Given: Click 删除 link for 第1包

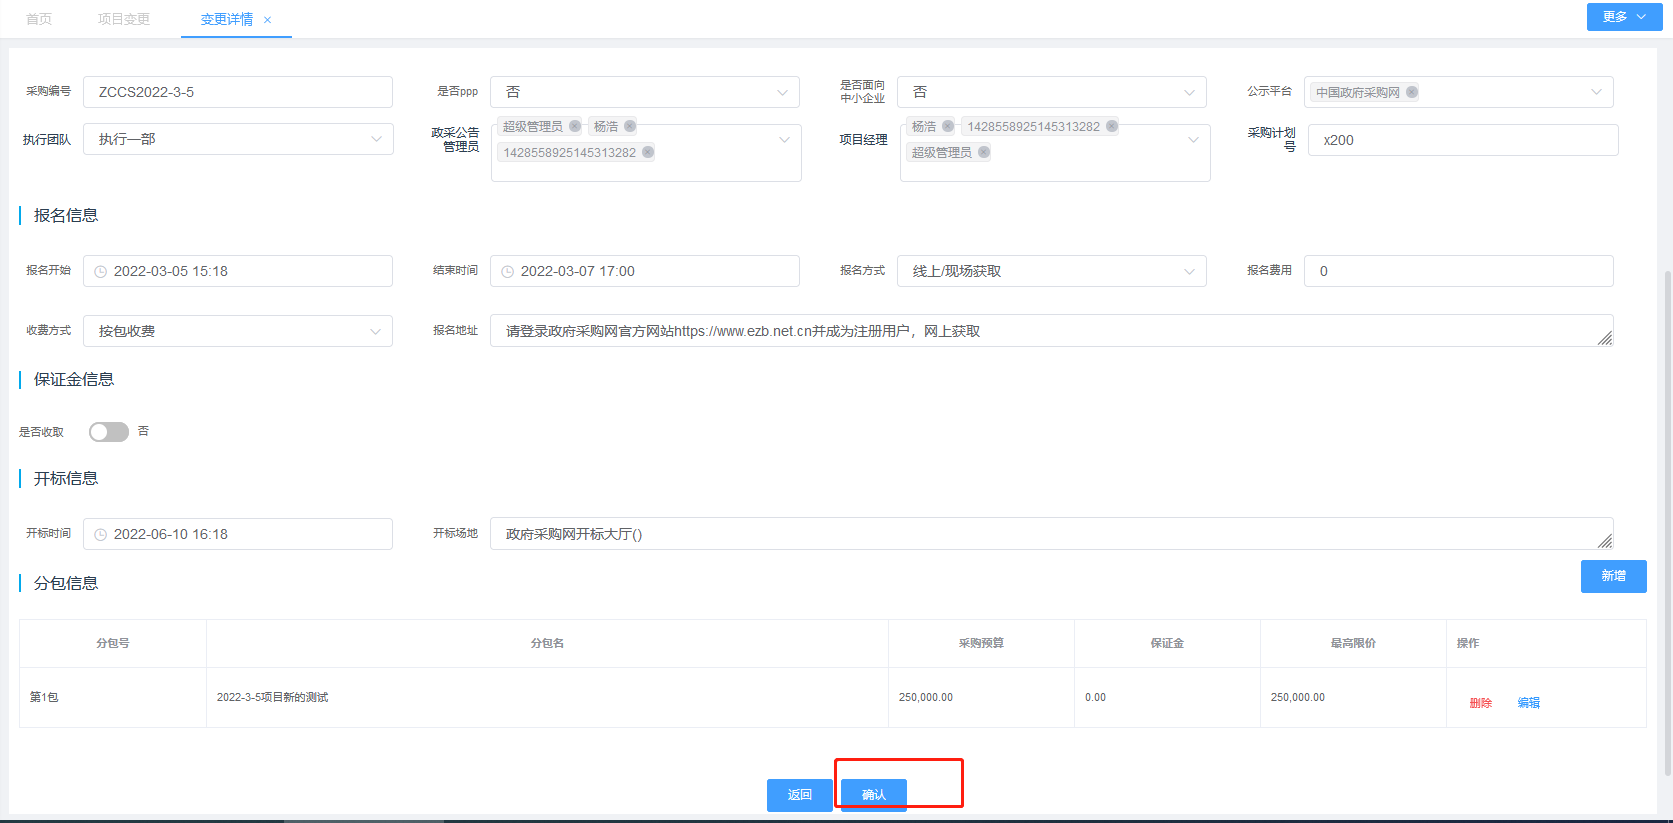Looking at the screenshot, I should (x=1480, y=703).
